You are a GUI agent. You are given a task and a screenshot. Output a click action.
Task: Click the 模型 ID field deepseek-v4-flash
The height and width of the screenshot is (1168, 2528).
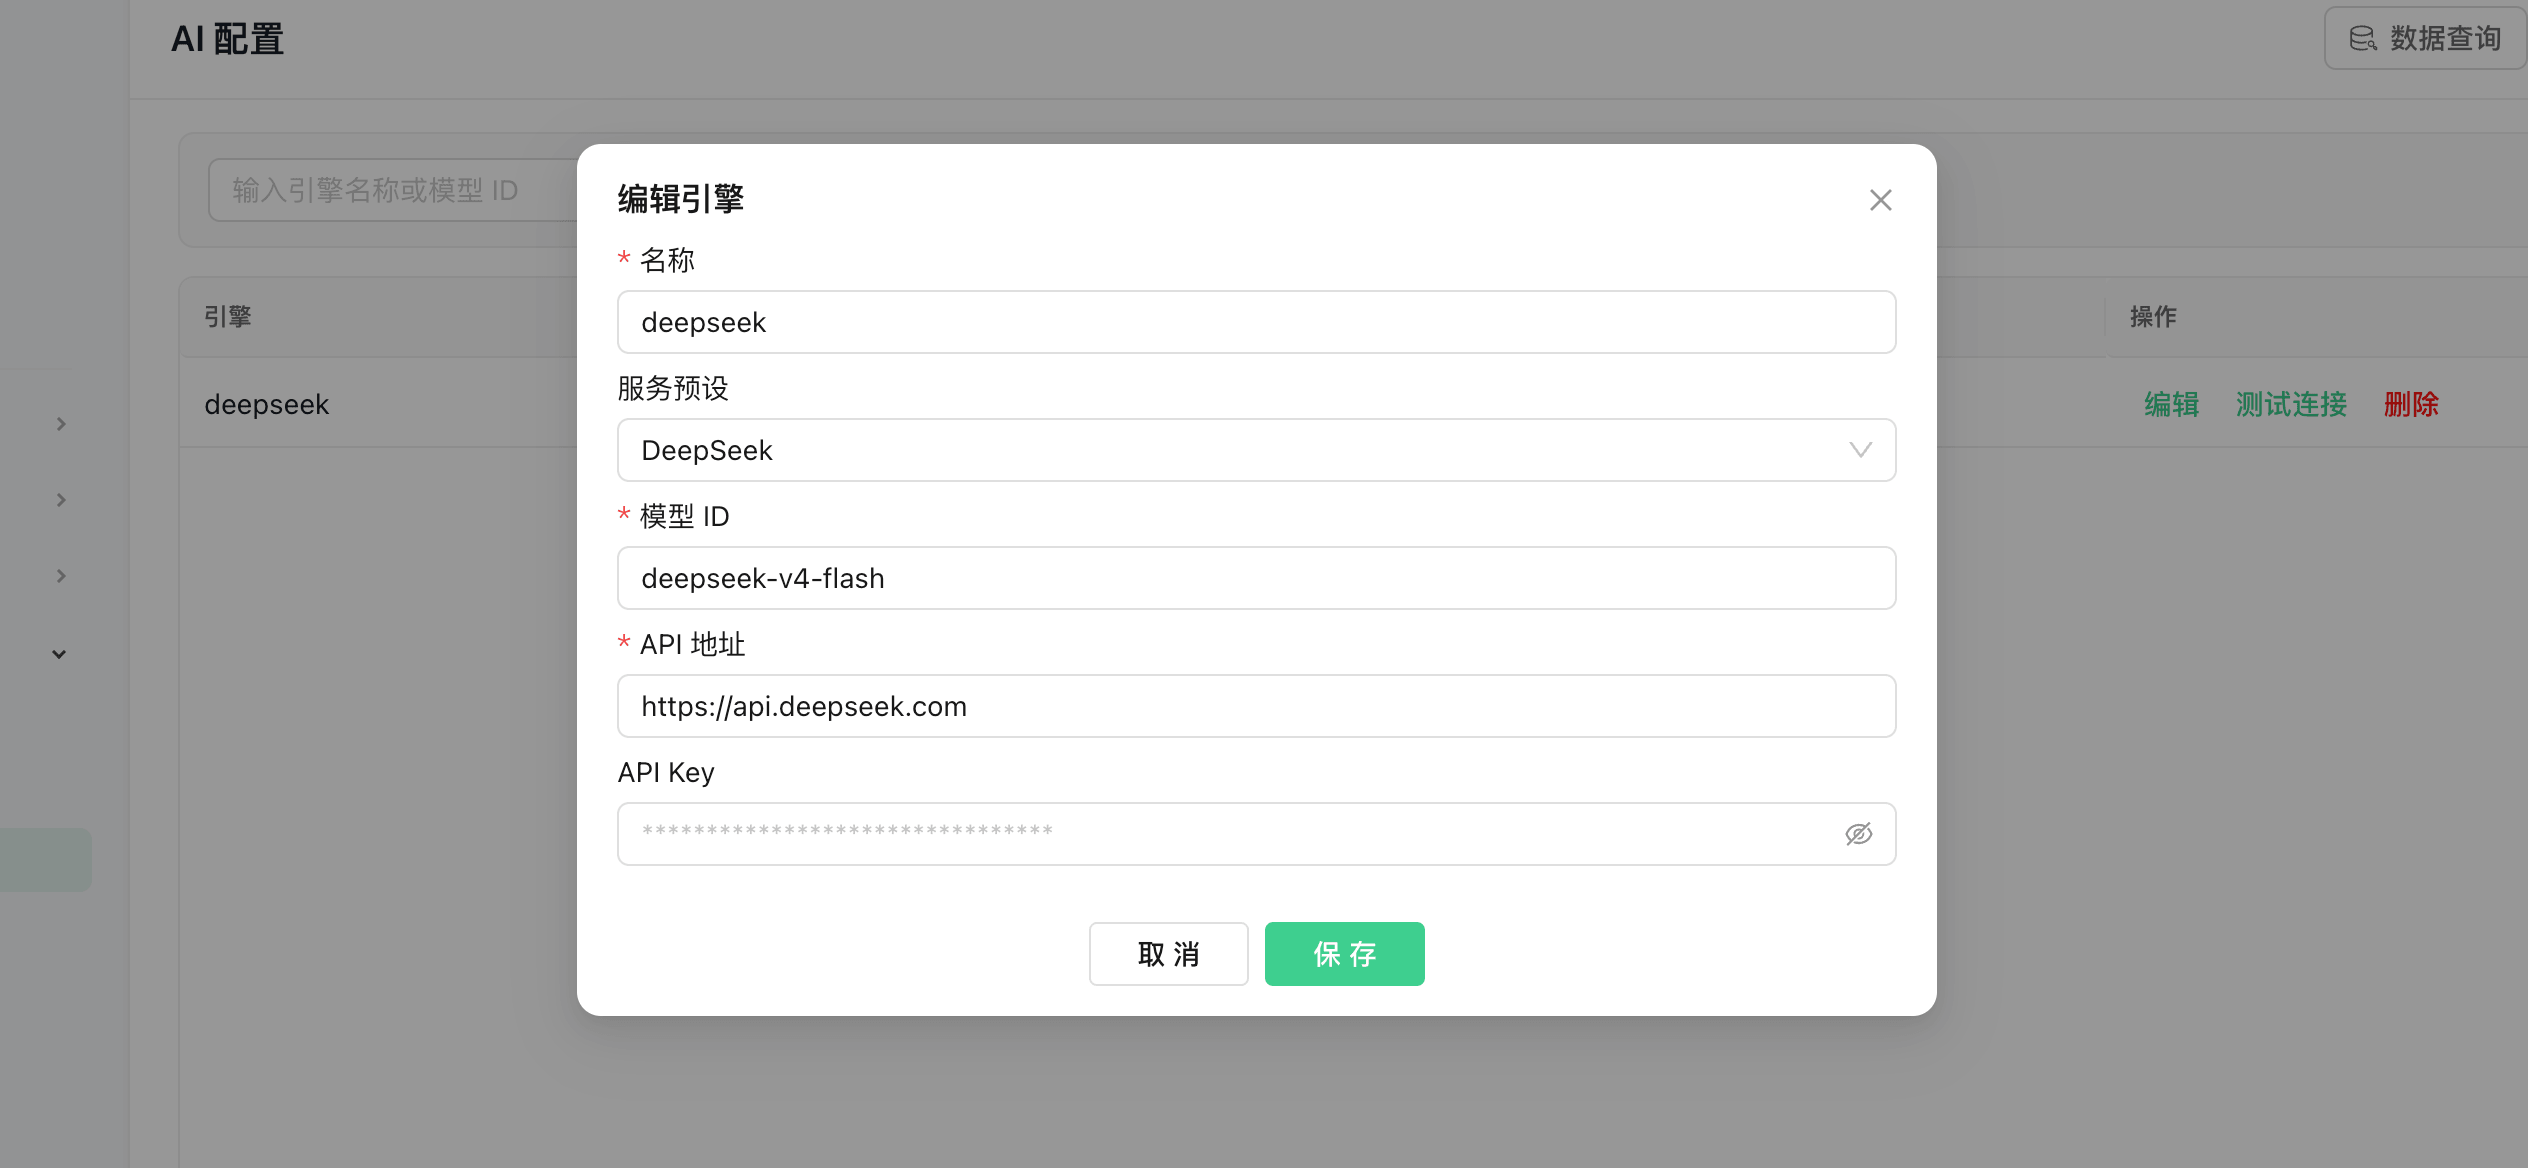pos(1256,578)
